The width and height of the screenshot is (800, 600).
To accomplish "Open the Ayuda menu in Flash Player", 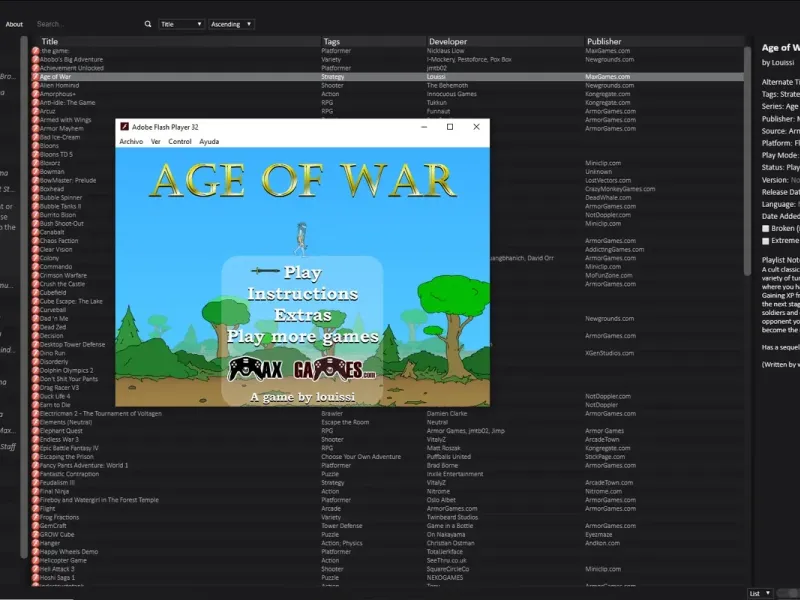I will coord(209,141).
